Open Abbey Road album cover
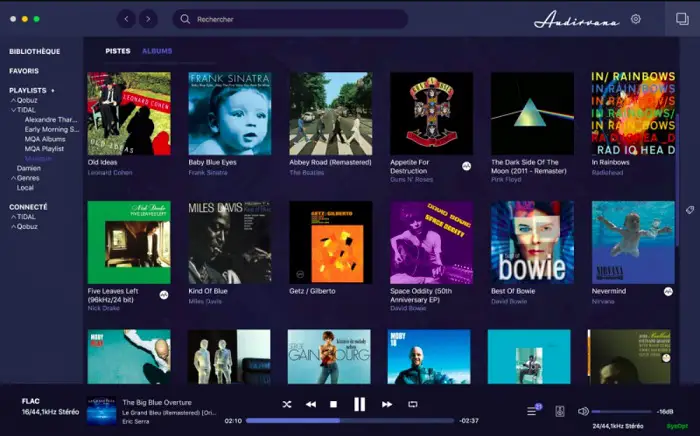The width and height of the screenshot is (700, 436). click(331, 113)
